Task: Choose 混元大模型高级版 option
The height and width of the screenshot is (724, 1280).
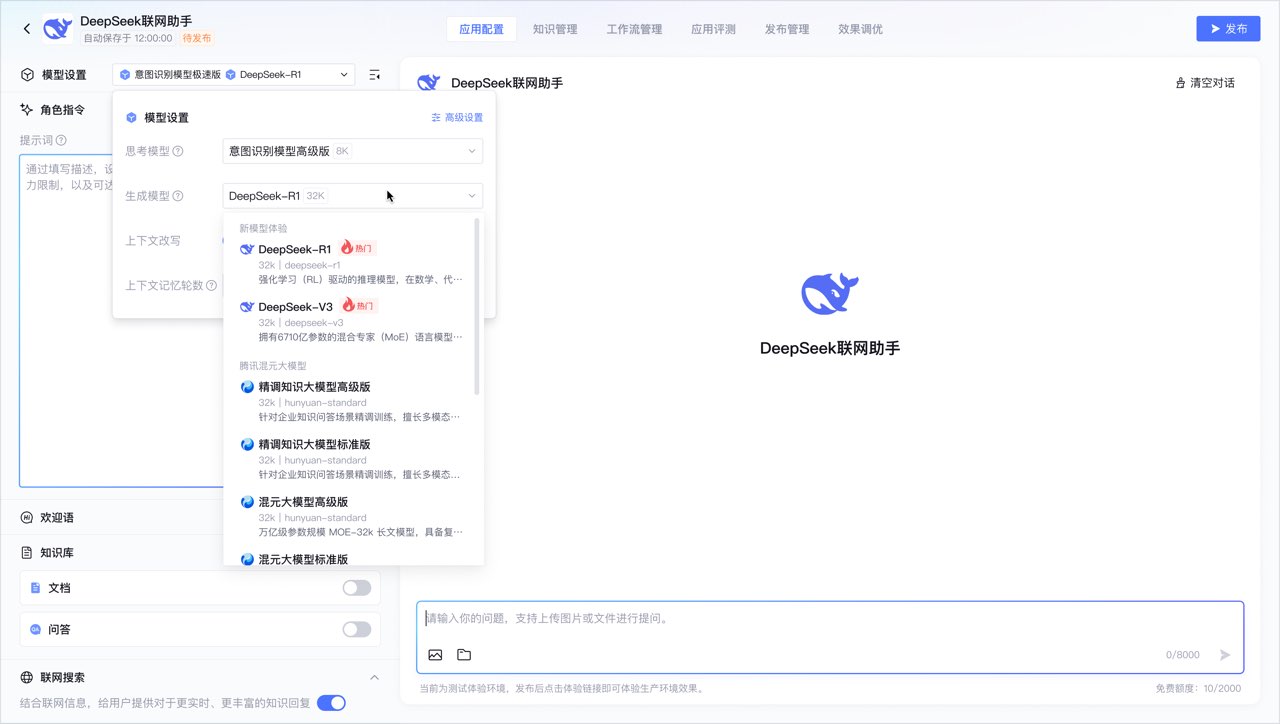Action: point(352,517)
